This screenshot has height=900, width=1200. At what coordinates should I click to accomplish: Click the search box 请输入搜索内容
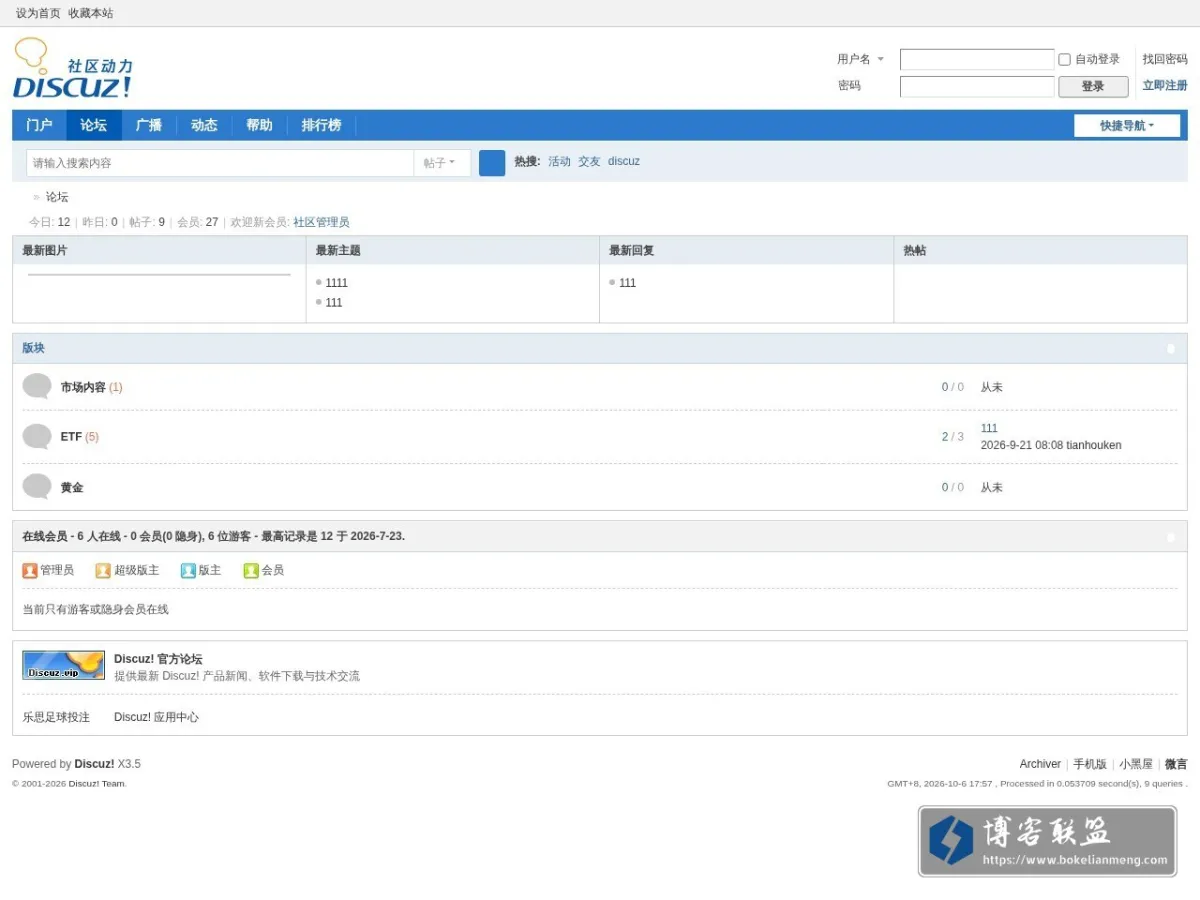pos(220,163)
